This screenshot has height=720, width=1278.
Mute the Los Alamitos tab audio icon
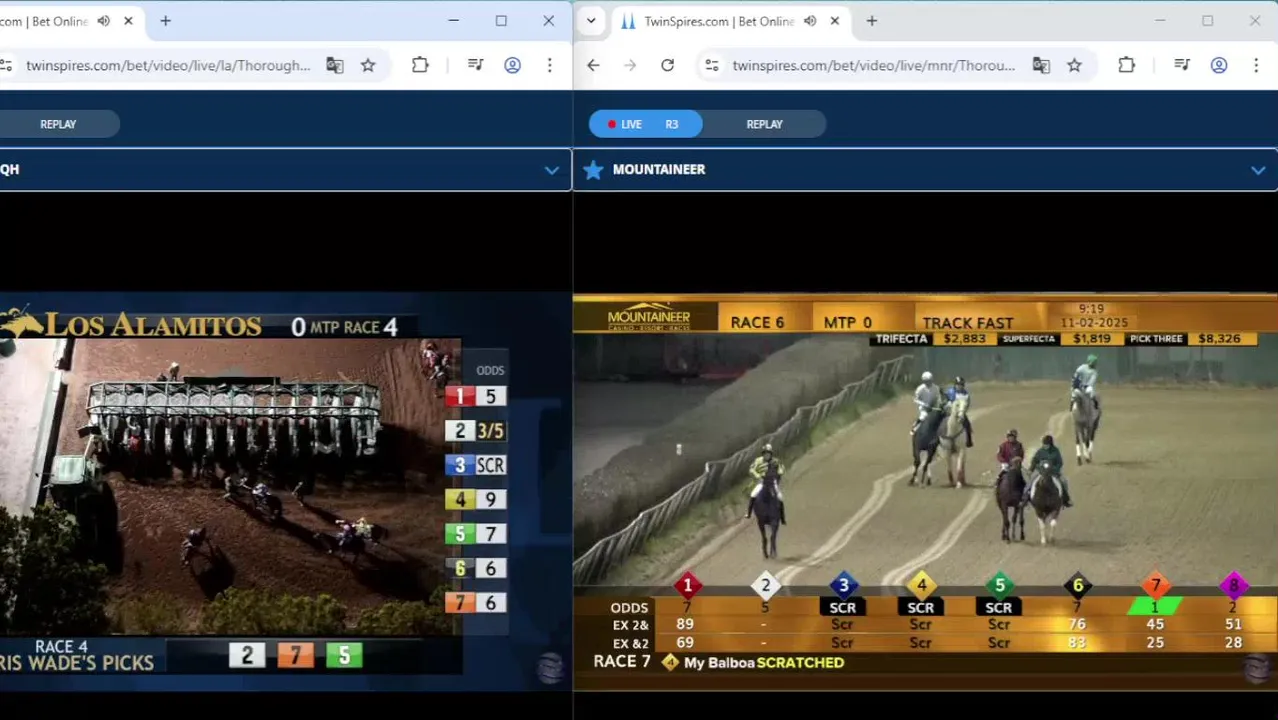104,21
